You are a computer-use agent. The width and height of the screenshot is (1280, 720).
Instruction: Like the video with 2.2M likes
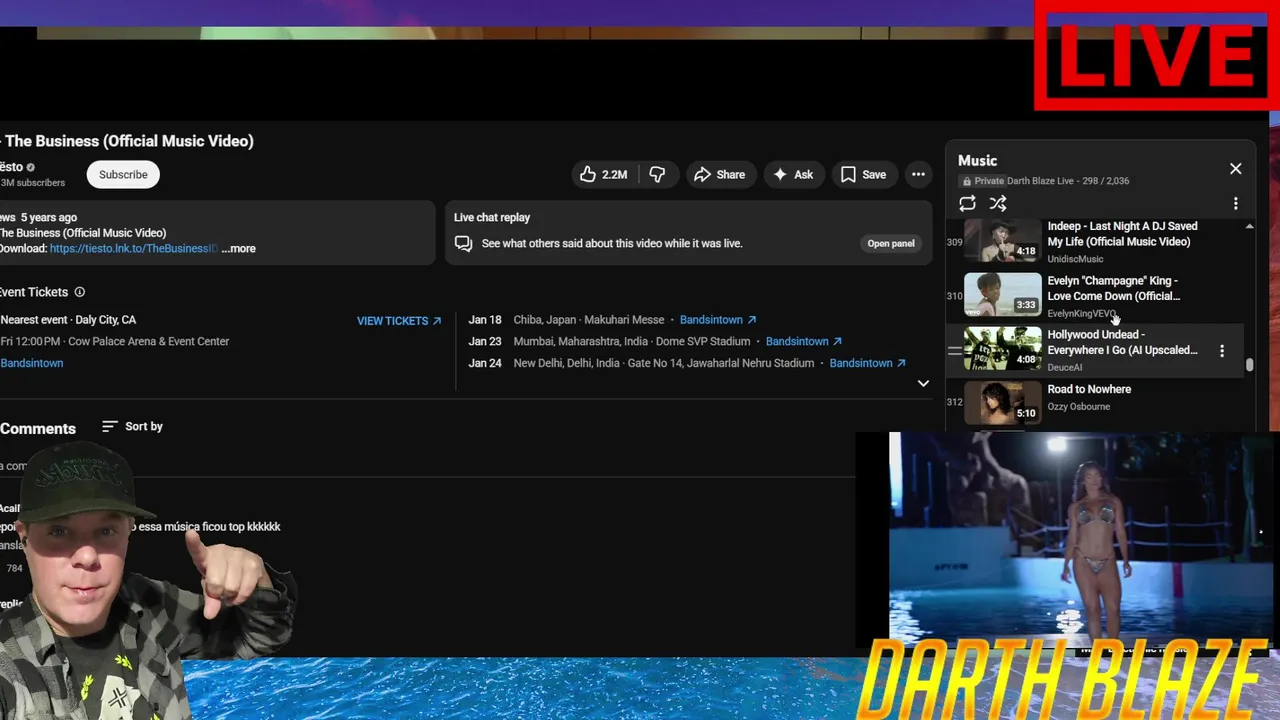pos(604,174)
